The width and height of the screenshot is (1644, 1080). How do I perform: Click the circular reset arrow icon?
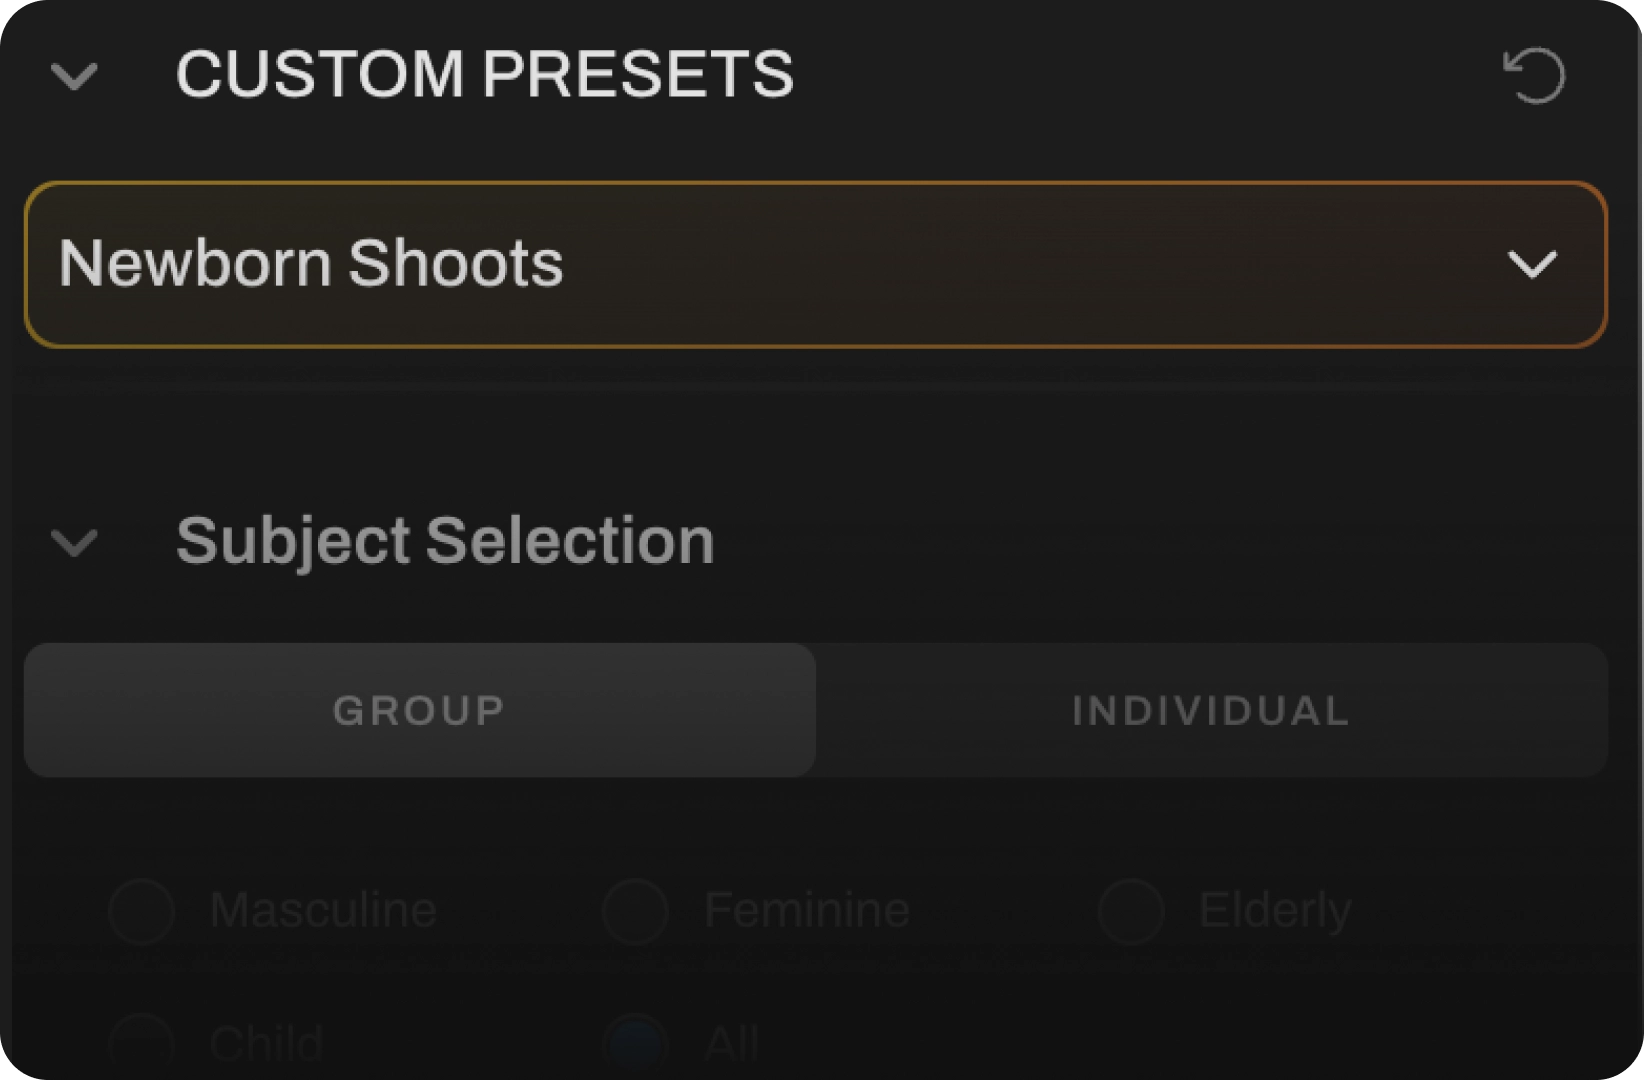[1534, 73]
